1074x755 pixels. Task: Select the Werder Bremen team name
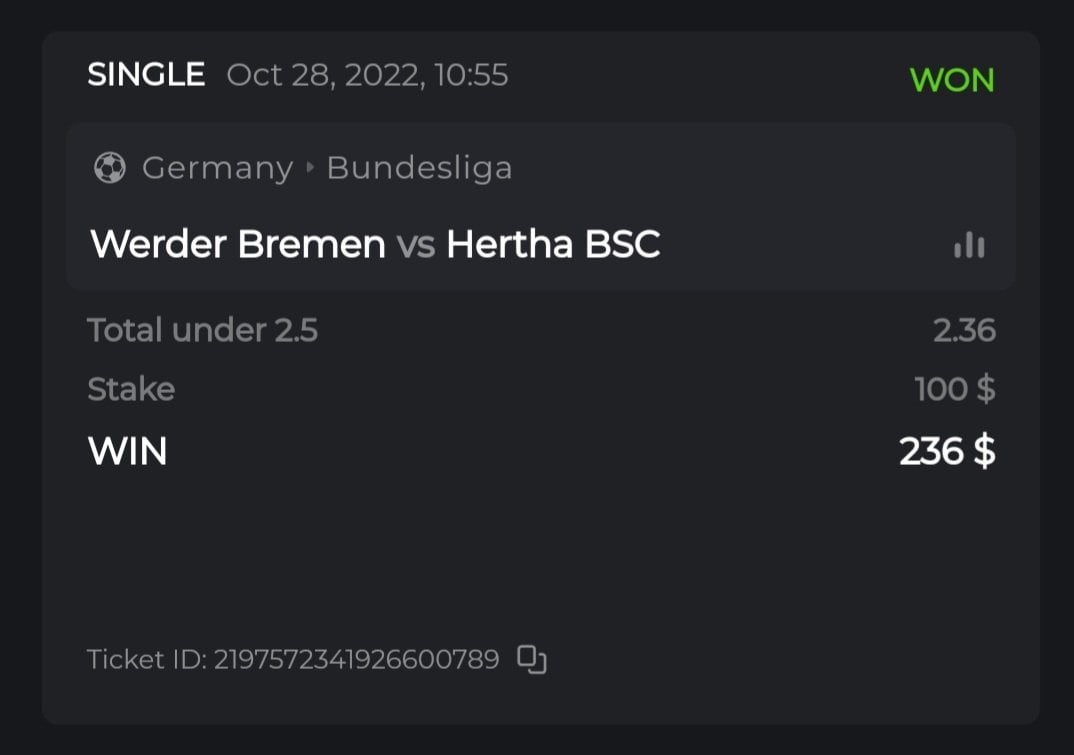pyautogui.click(x=238, y=245)
